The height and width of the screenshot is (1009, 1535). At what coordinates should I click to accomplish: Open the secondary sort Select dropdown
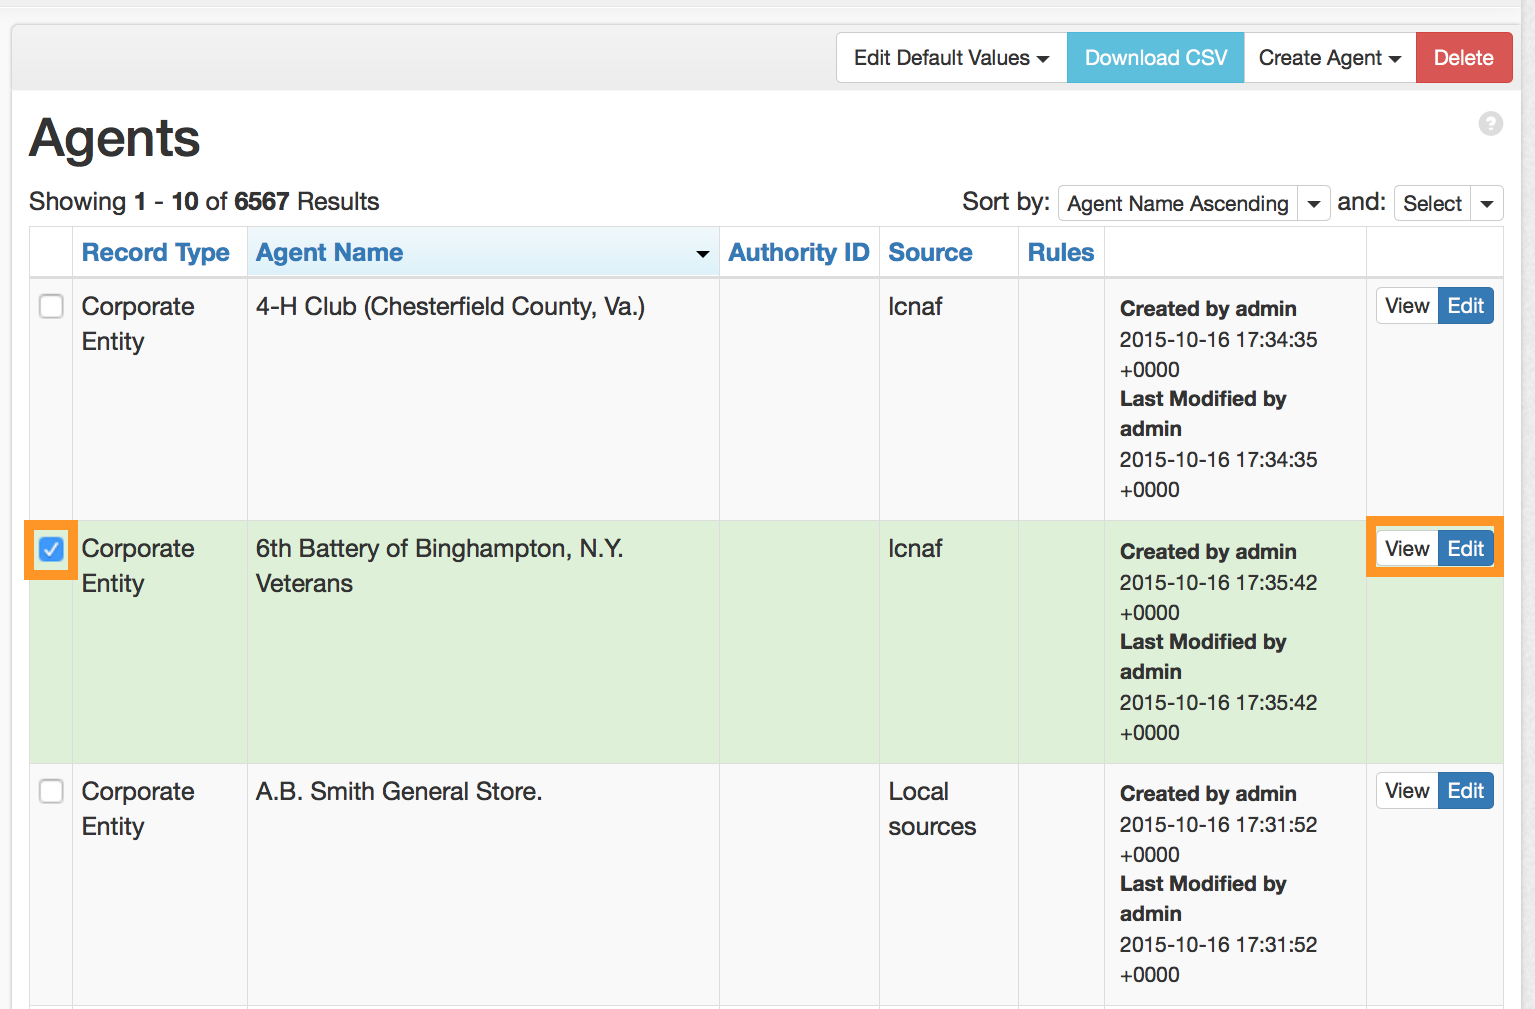1447,203
